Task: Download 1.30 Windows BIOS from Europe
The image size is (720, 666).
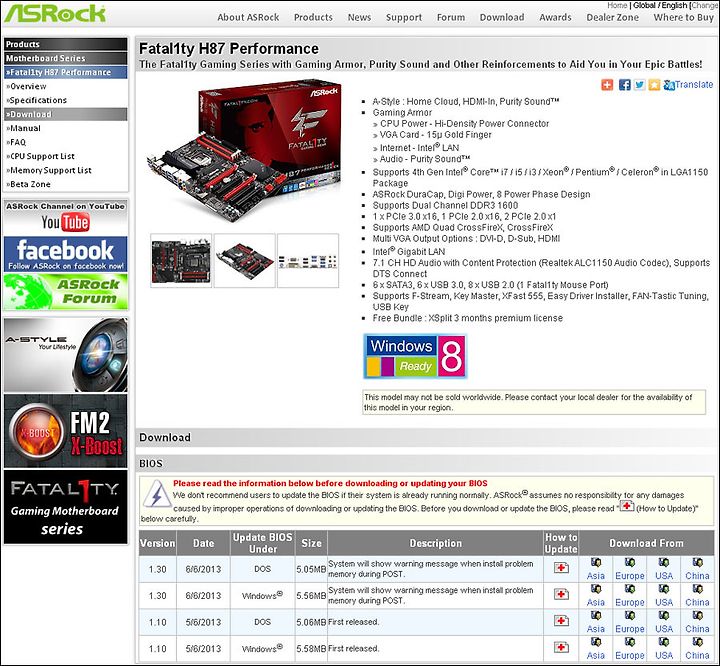Action: pos(630,596)
